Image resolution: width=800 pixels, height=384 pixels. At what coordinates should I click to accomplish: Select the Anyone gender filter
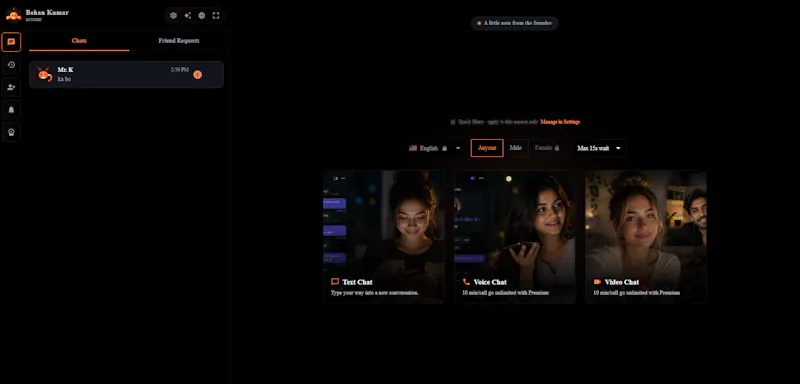click(487, 148)
